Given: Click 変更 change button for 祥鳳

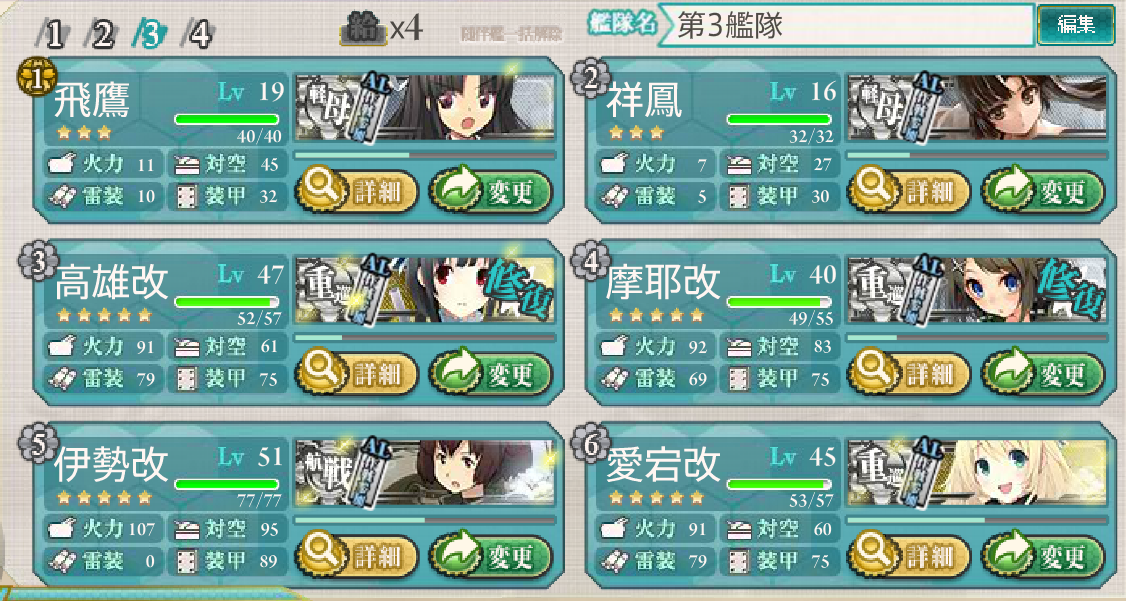Looking at the screenshot, I should (1043, 192).
